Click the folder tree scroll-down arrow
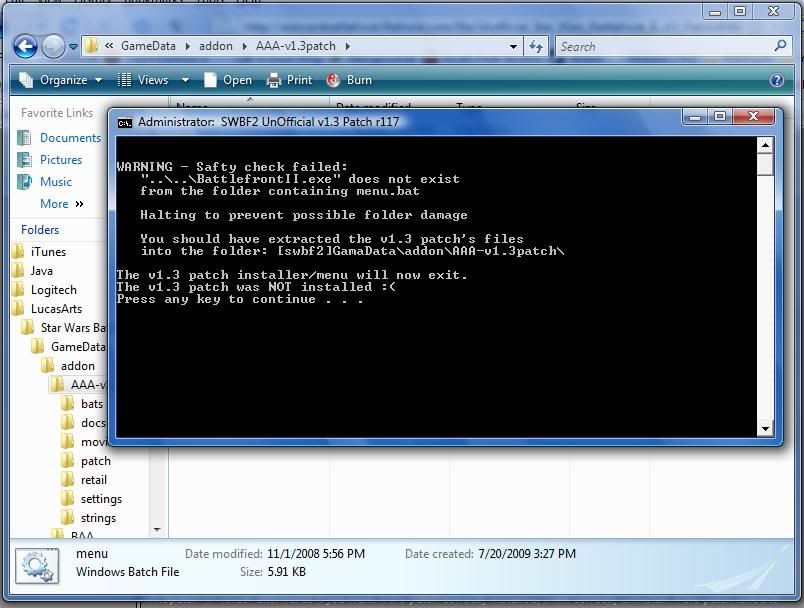This screenshot has height=608, width=804. click(157, 530)
